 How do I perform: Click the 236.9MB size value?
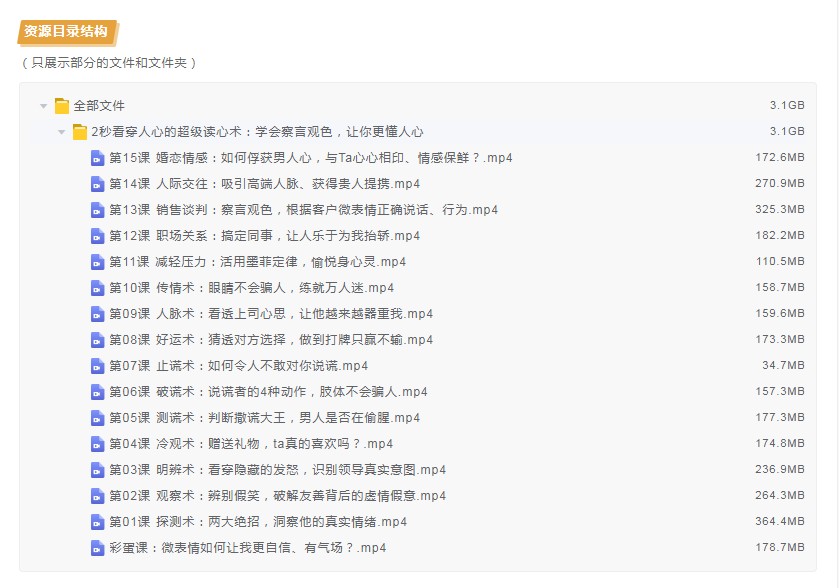click(780, 469)
